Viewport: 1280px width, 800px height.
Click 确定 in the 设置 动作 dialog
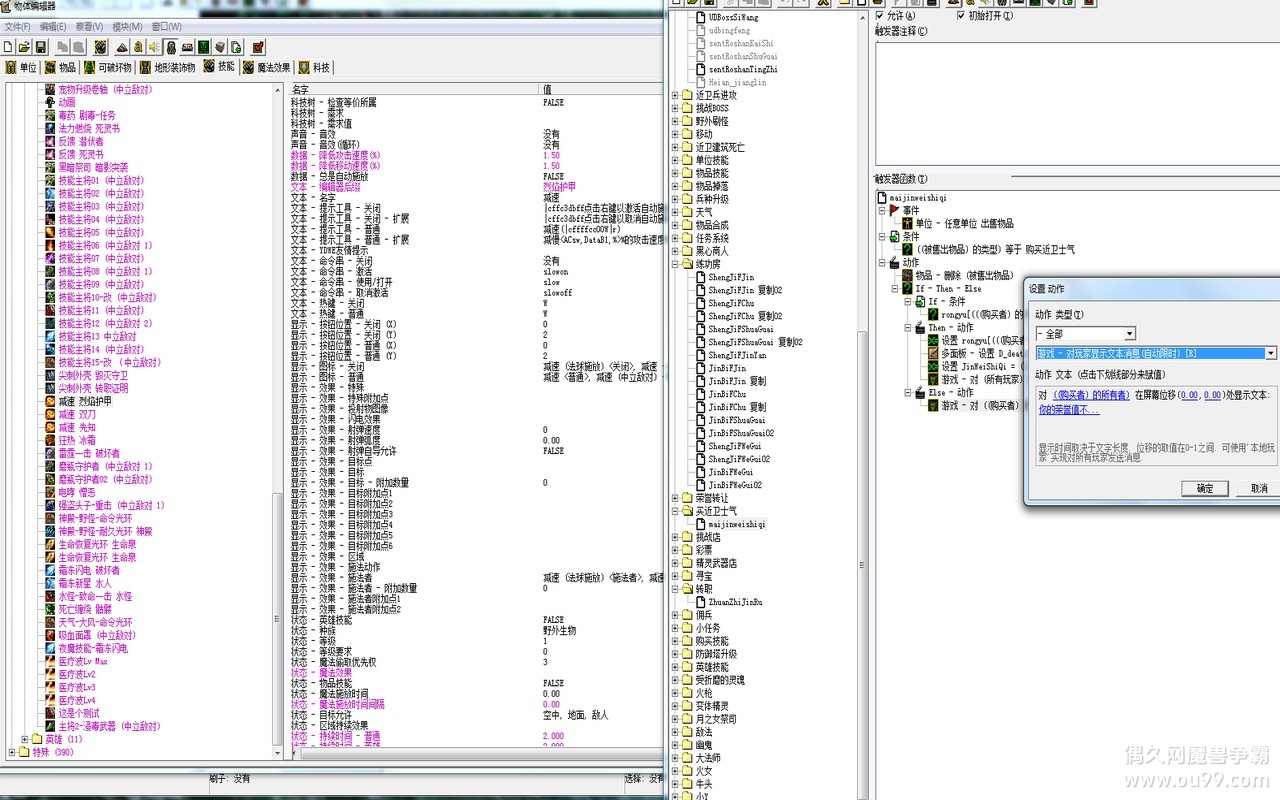1204,488
